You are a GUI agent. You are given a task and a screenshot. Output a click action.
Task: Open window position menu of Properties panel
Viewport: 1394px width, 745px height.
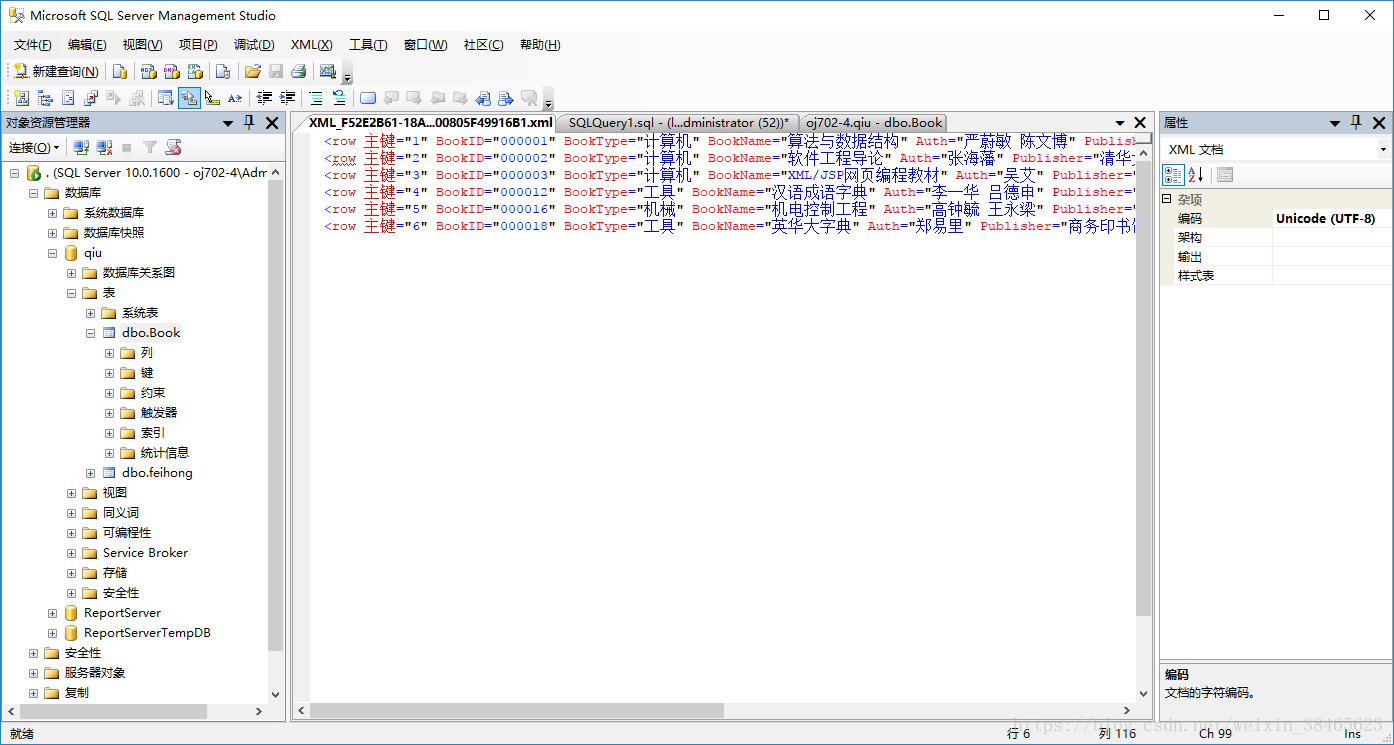pos(1334,123)
